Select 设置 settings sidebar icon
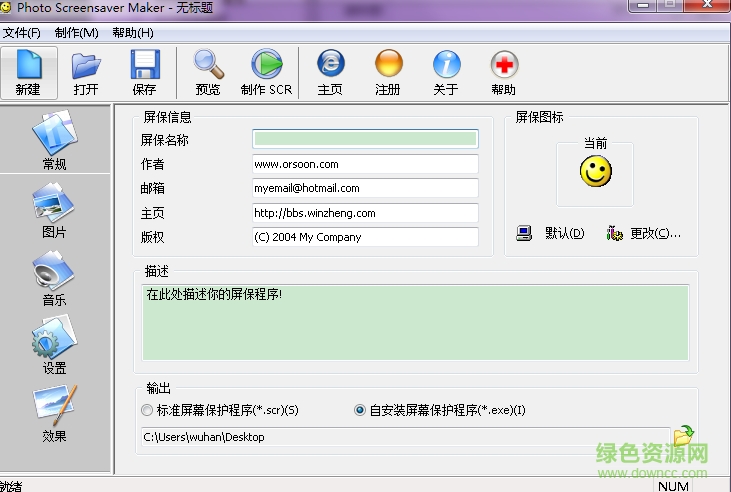This screenshot has width=731, height=492. click(55, 345)
